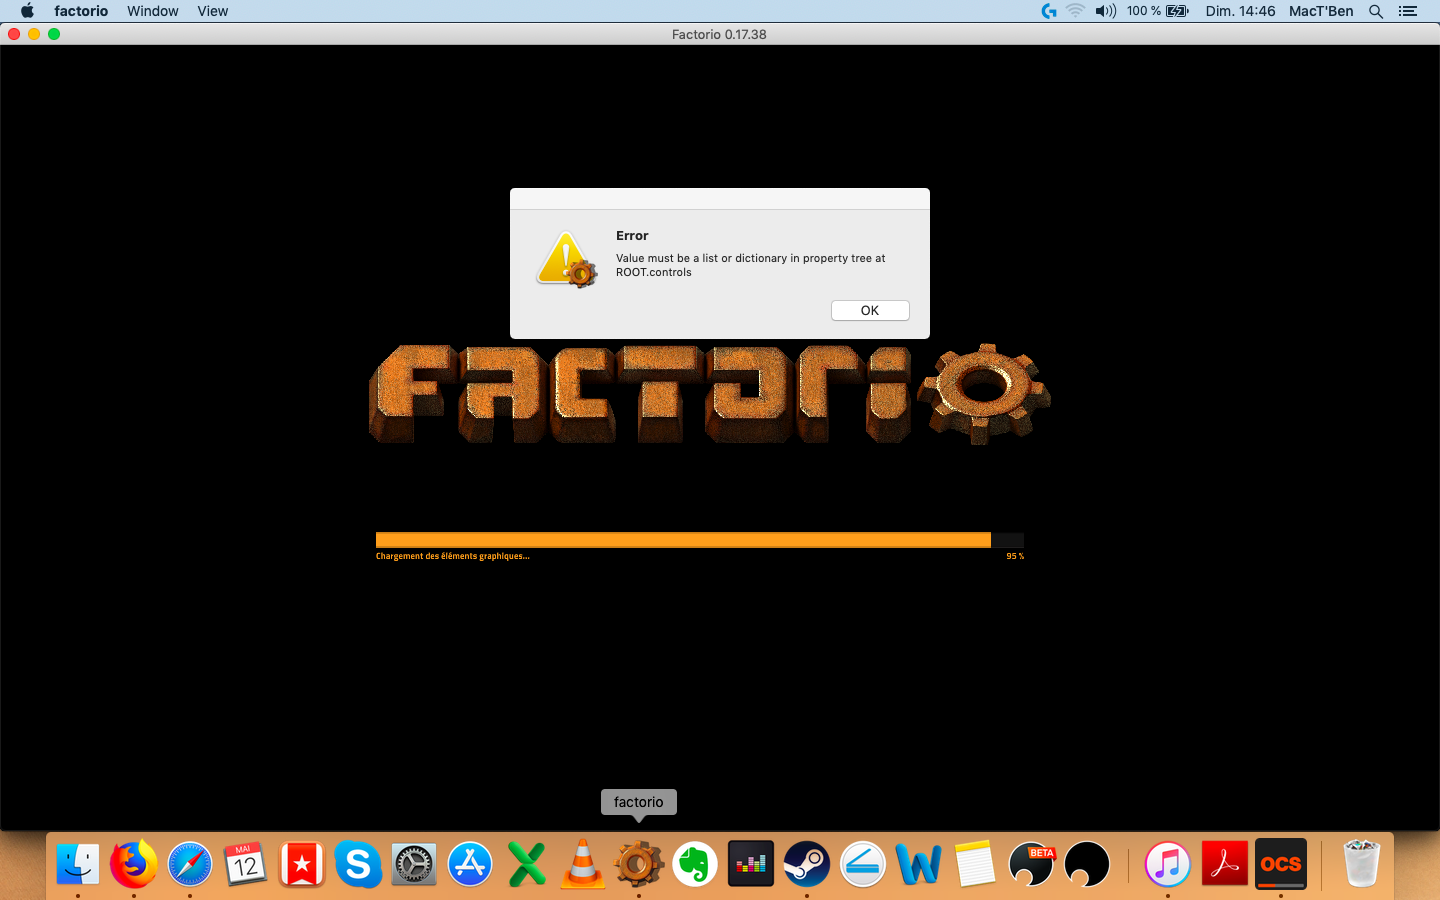Image resolution: width=1440 pixels, height=900 pixels.
Task: Open the View menu
Action: coord(212,11)
